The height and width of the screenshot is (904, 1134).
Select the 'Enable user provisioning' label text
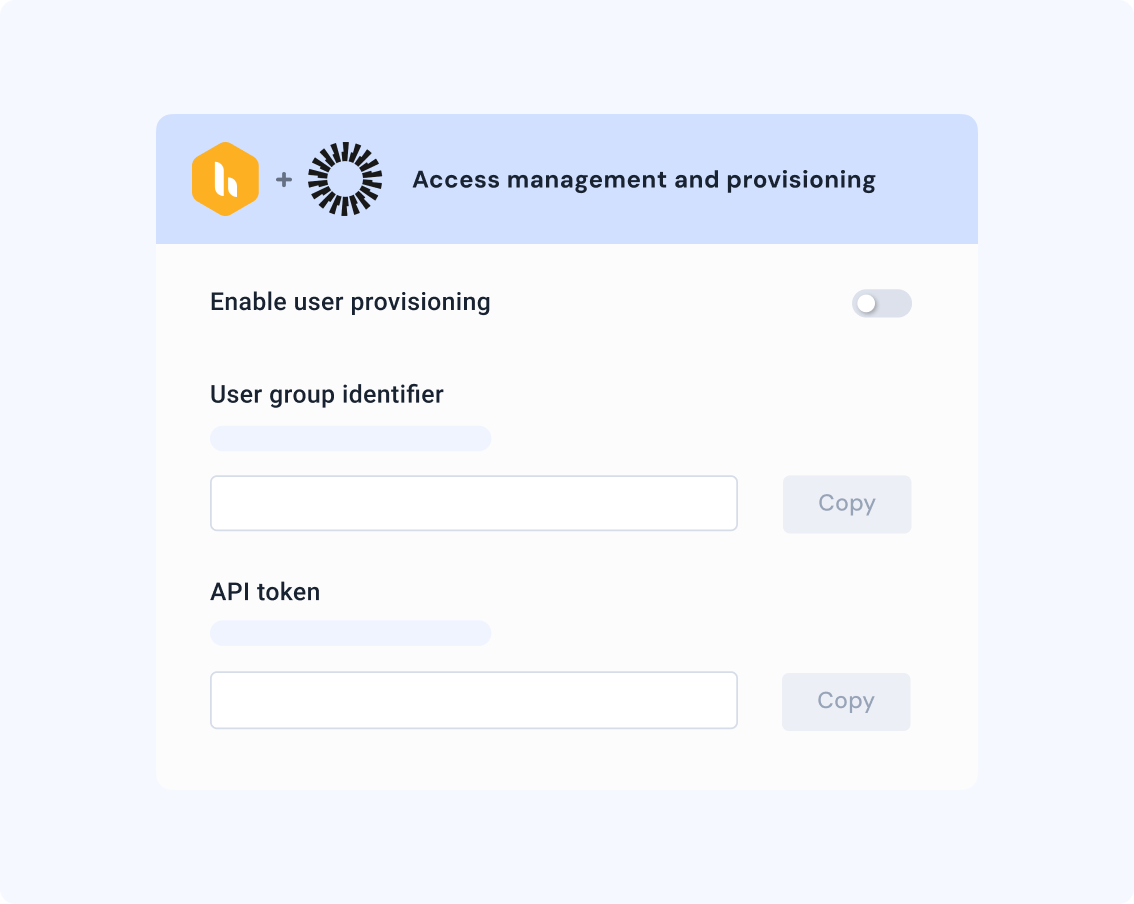coord(349,301)
